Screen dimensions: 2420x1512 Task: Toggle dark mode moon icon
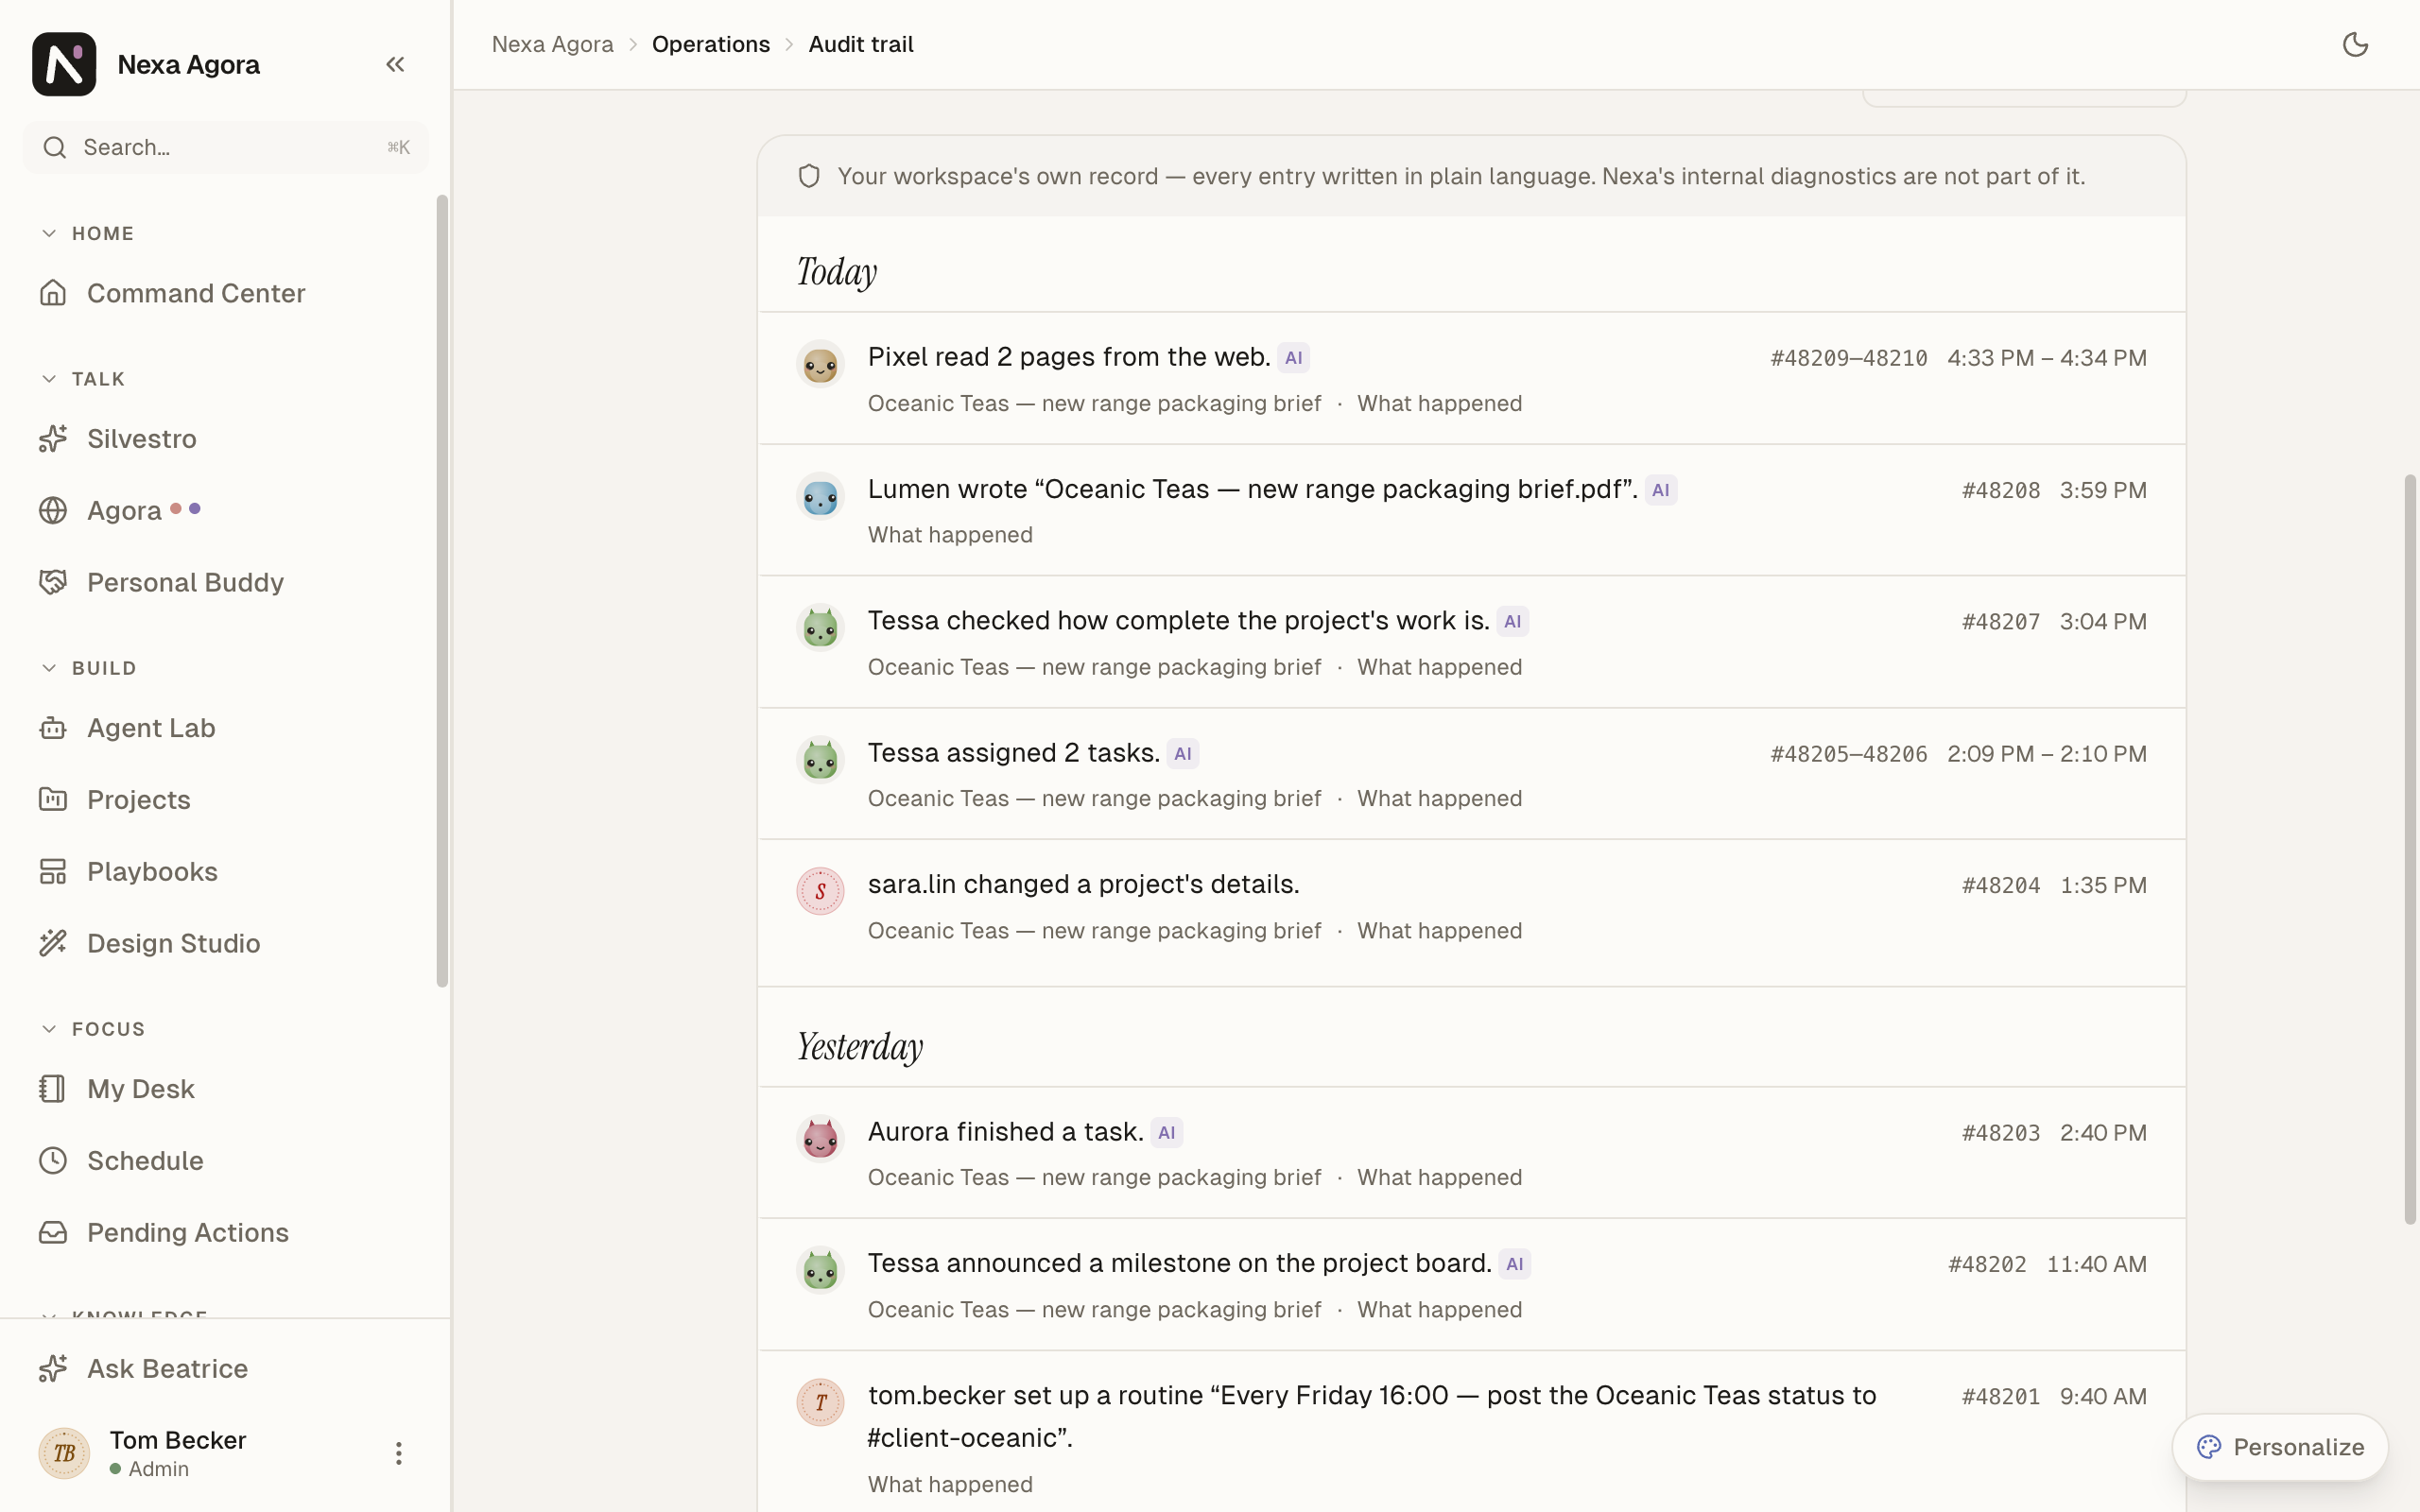(2355, 44)
